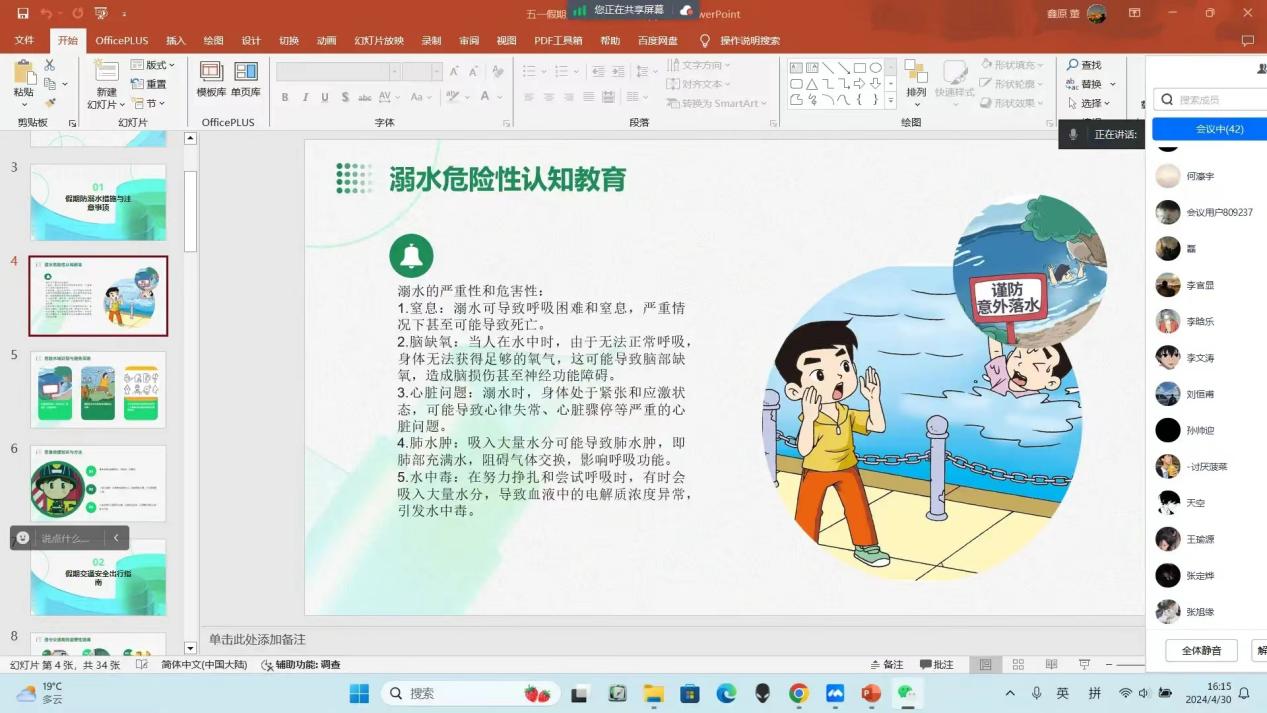The image size is (1267, 713).
Task: Open the 模板库 template library
Action: click(x=211, y=79)
